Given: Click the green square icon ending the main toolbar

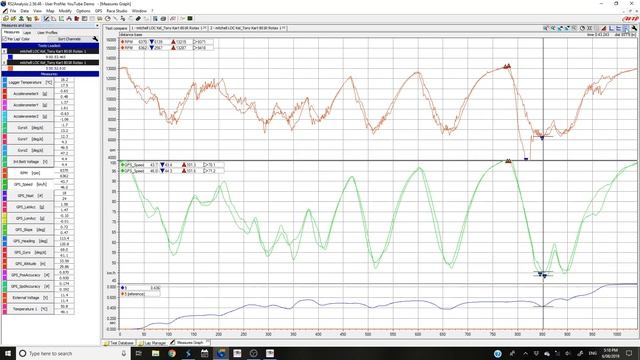Looking at the screenshot, I should click(190, 18).
